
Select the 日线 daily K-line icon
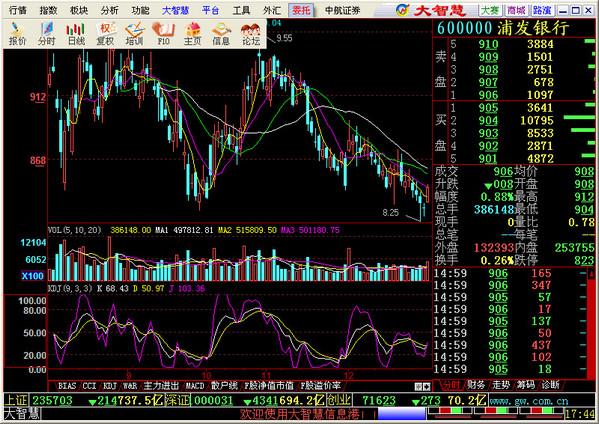76,34
